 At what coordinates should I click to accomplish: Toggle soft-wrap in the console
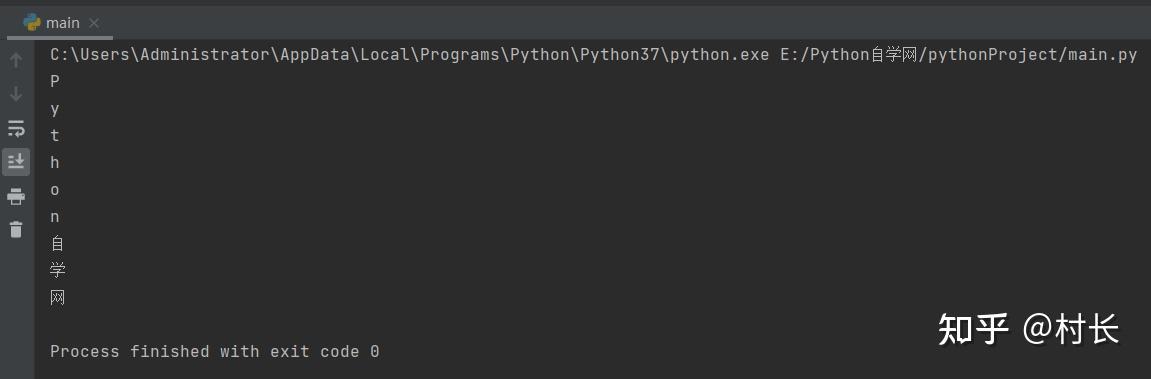coord(16,129)
